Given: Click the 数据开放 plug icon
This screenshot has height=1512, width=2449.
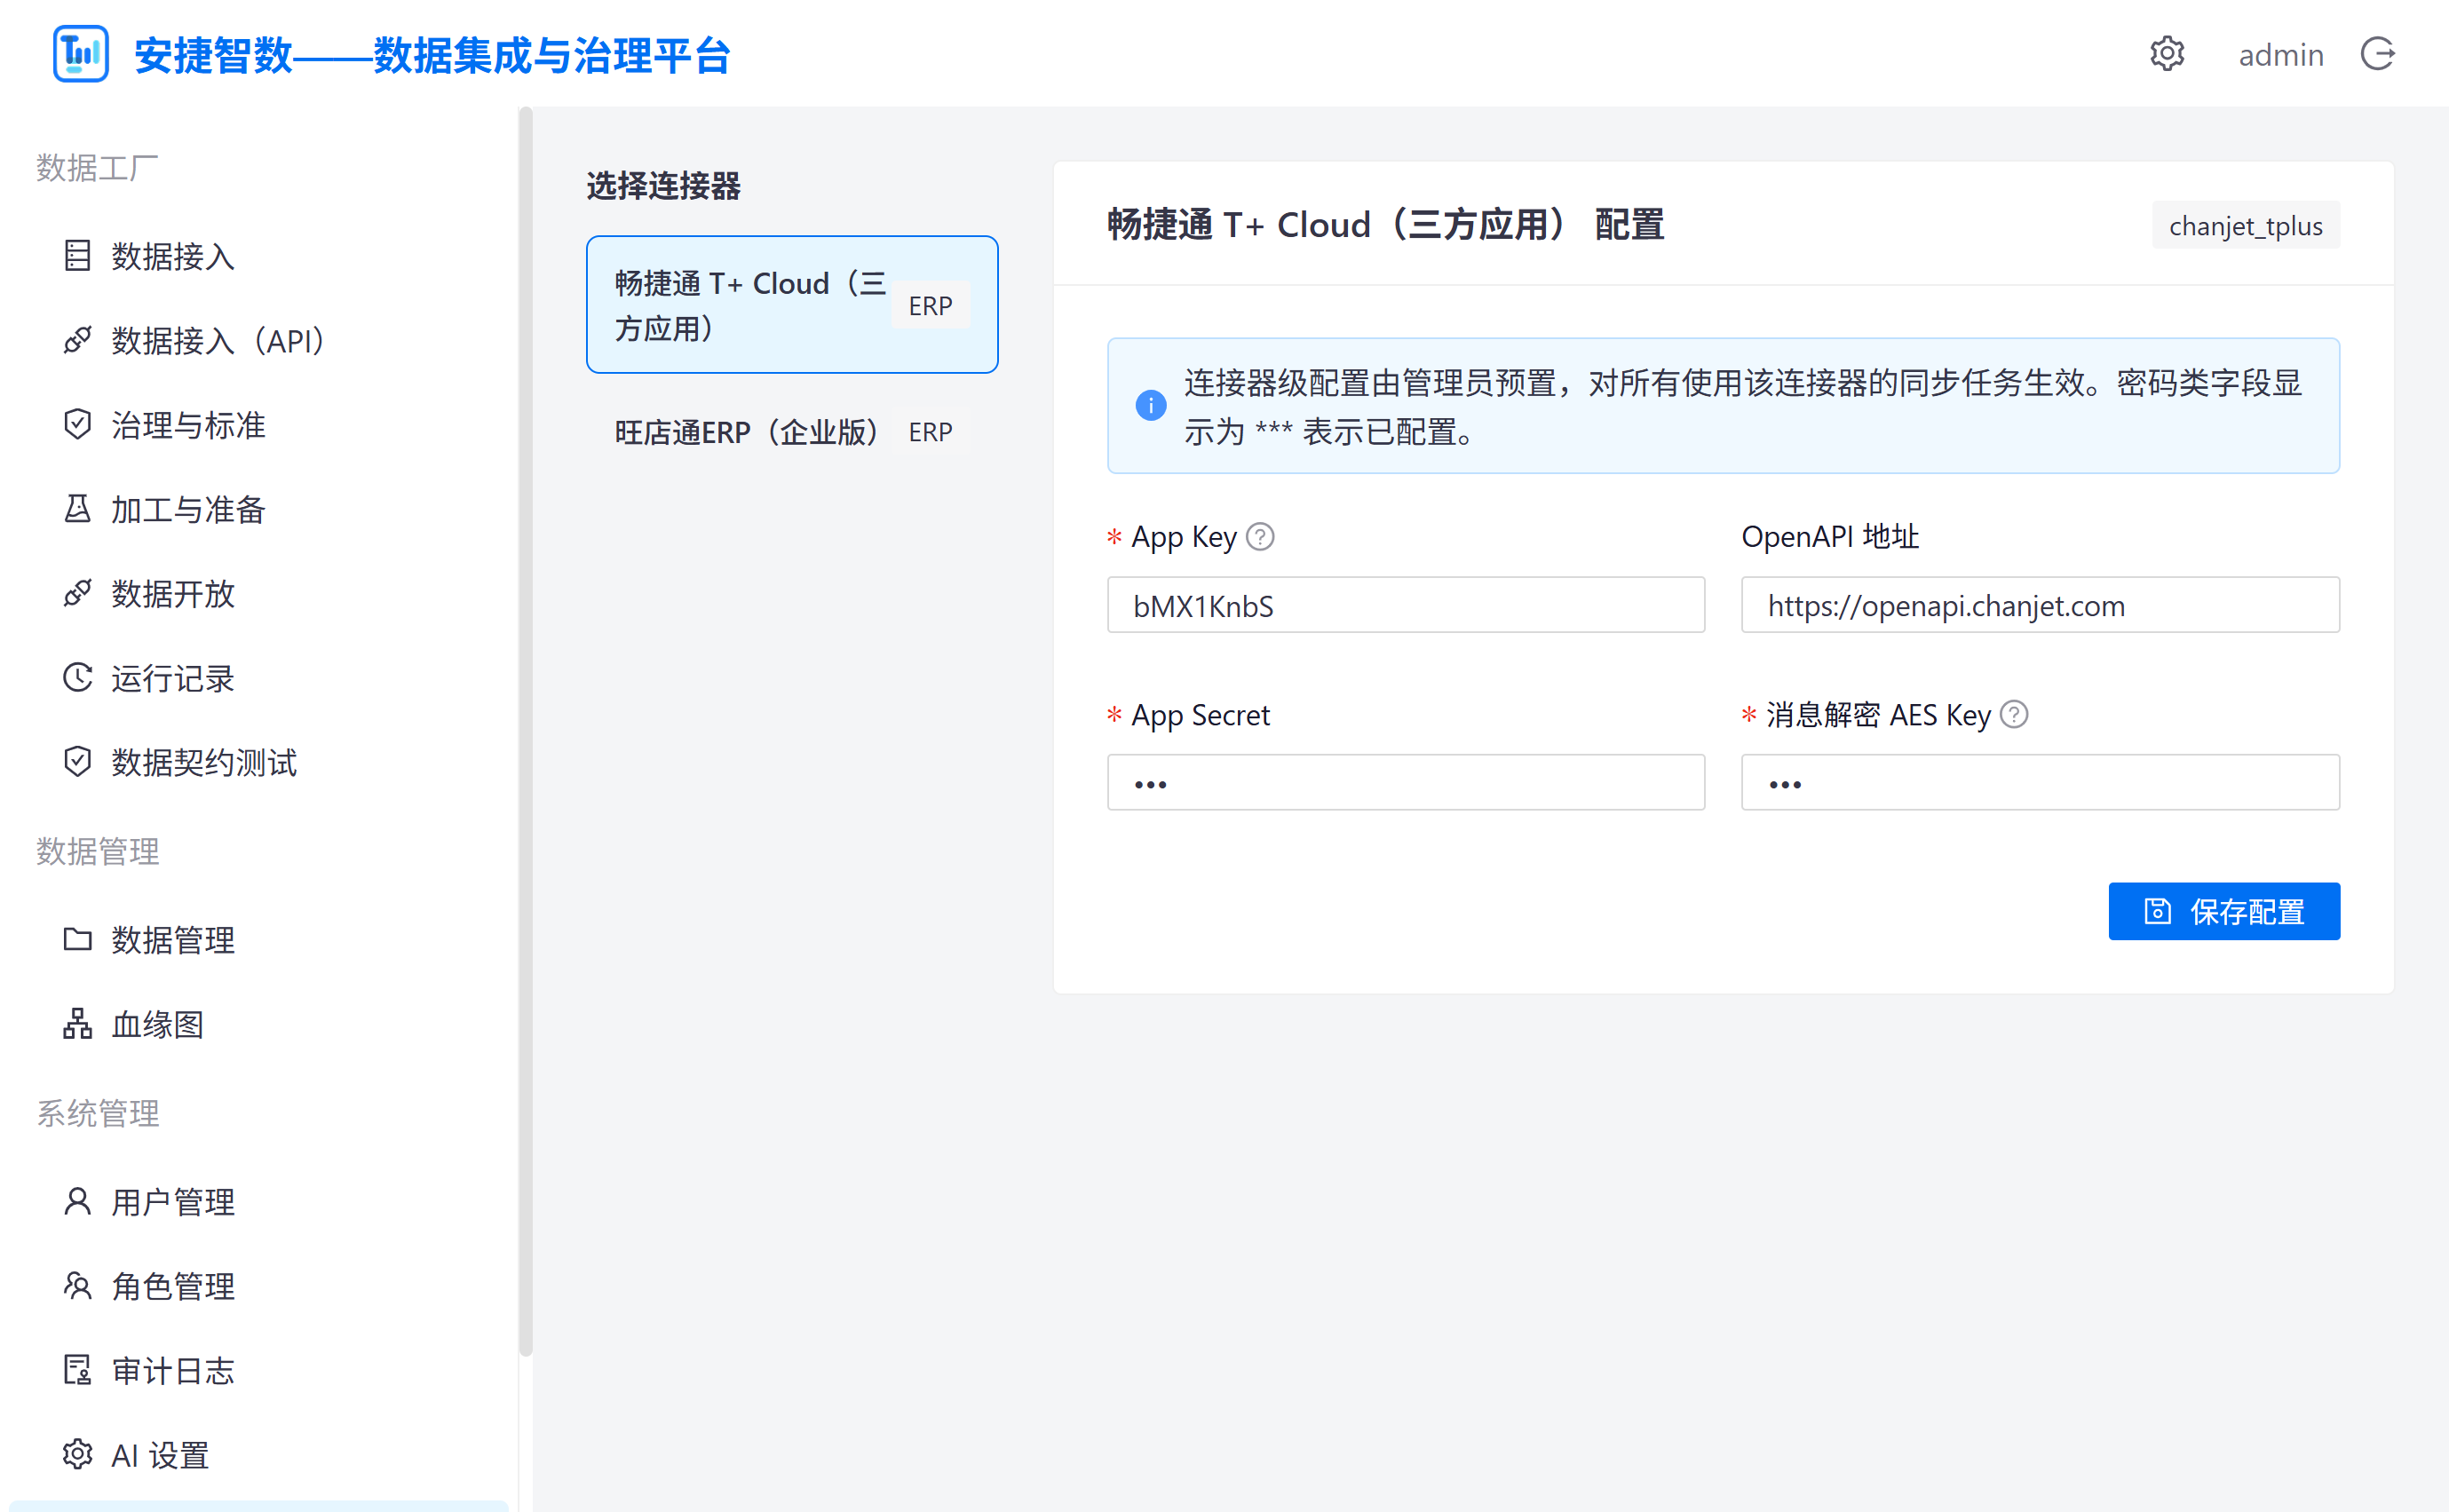Looking at the screenshot, I should (x=77, y=594).
